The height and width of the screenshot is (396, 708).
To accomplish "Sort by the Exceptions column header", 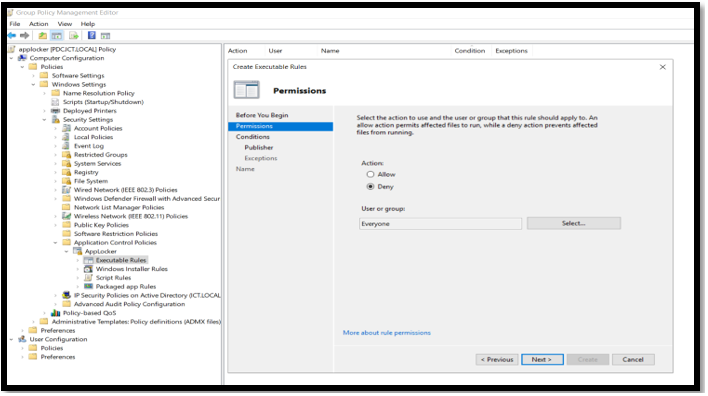I will coord(511,51).
